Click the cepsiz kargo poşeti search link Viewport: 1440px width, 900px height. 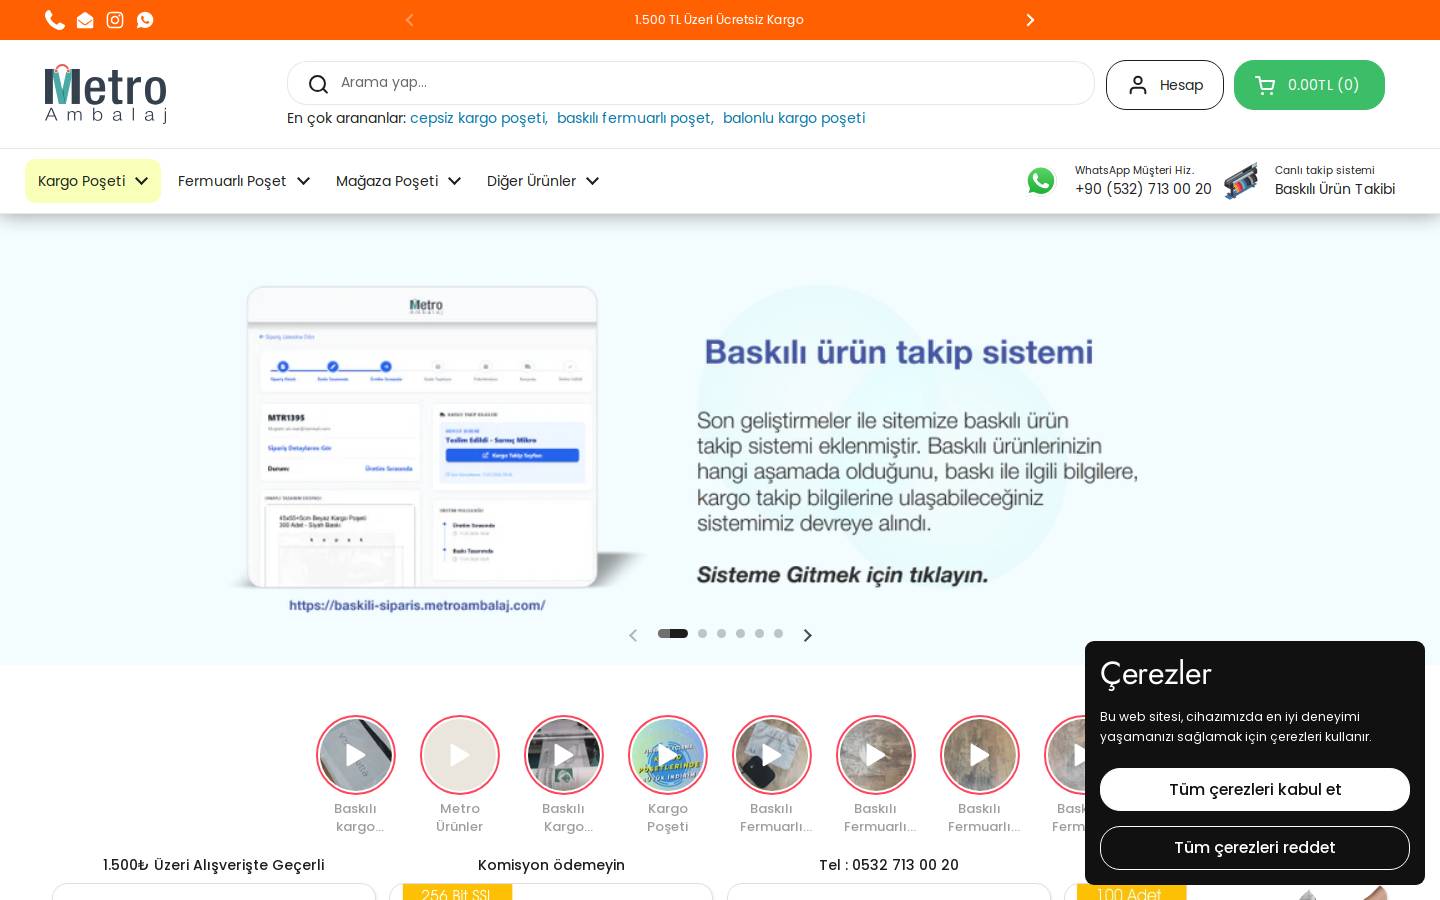[479, 118]
